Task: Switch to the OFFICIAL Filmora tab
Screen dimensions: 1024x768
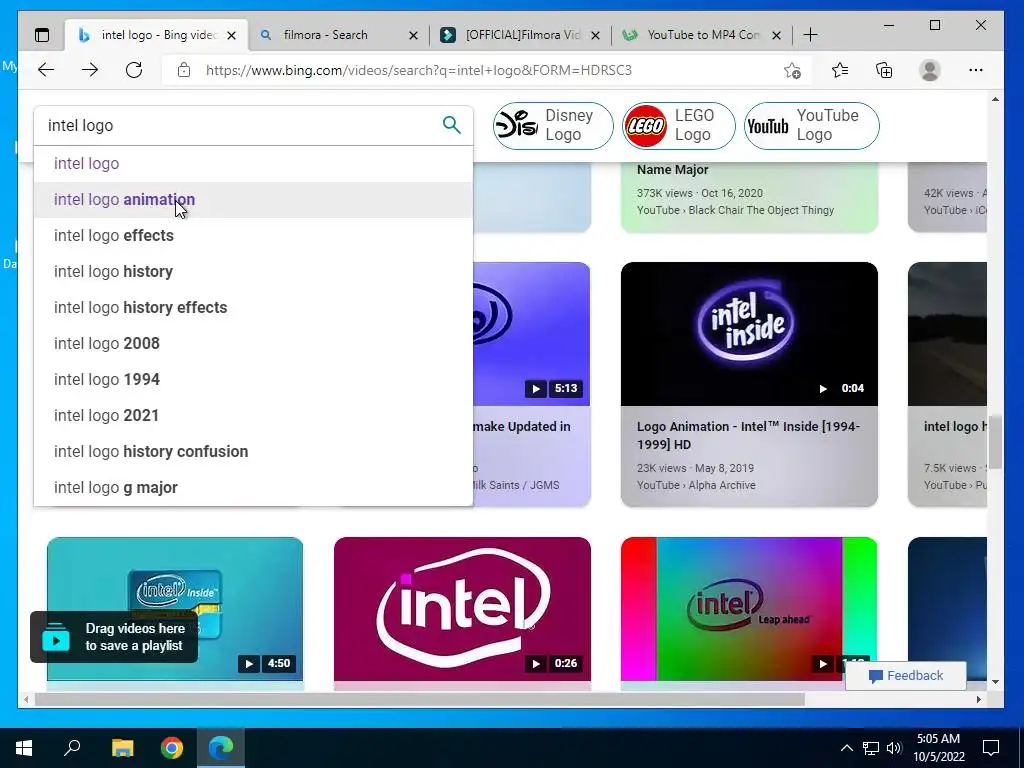Action: tap(522, 35)
